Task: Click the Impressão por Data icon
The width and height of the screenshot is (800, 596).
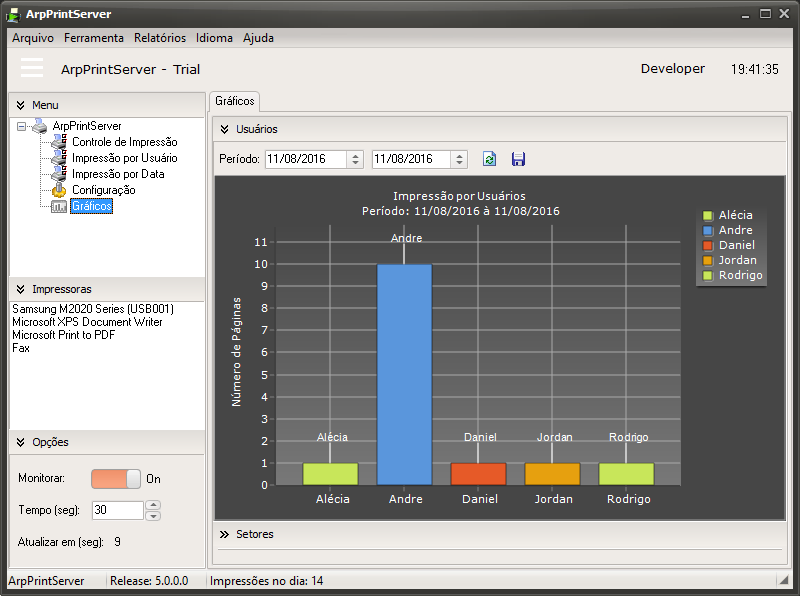Action: pyautogui.click(x=59, y=174)
